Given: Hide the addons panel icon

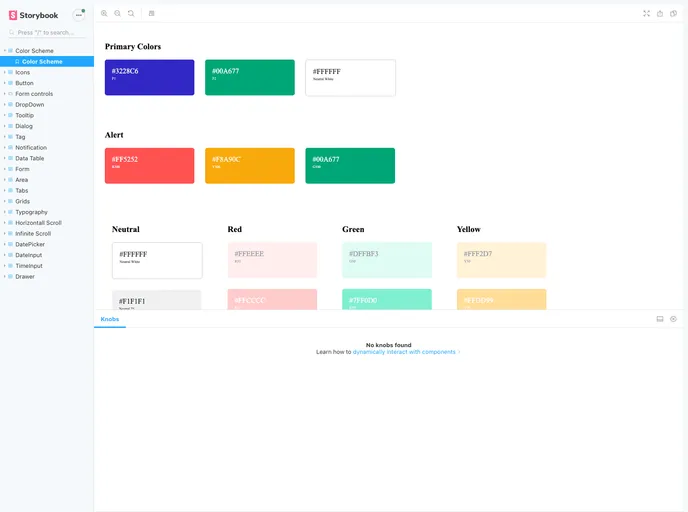Looking at the screenshot, I should 674,319.
